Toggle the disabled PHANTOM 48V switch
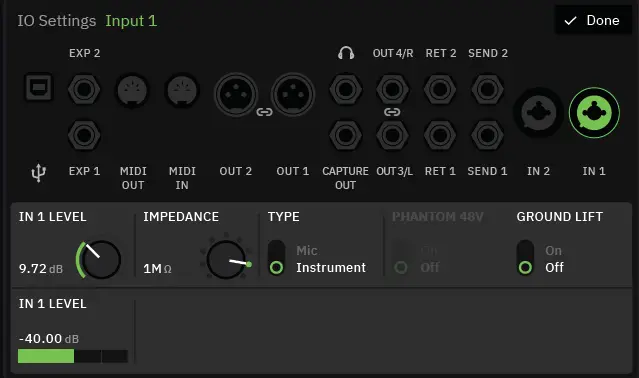The width and height of the screenshot is (639, 378). (401, 257)
